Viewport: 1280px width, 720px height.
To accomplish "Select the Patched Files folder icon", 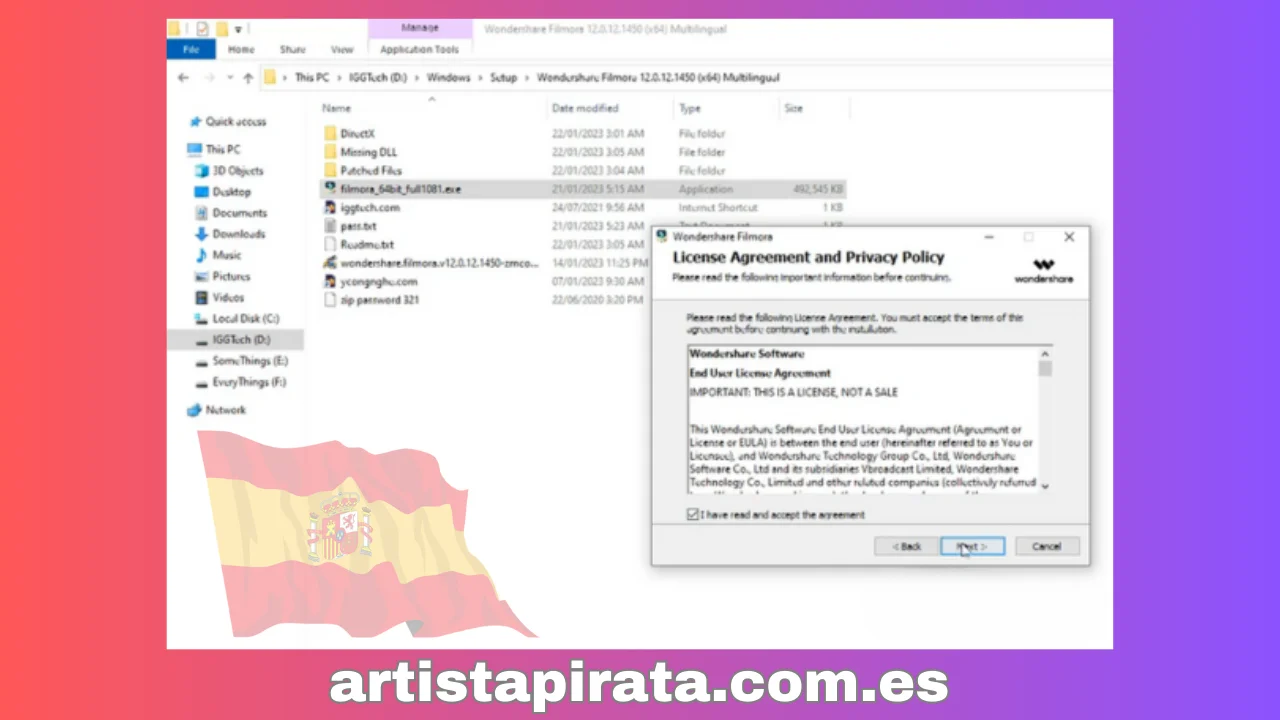I will (331, 171).
